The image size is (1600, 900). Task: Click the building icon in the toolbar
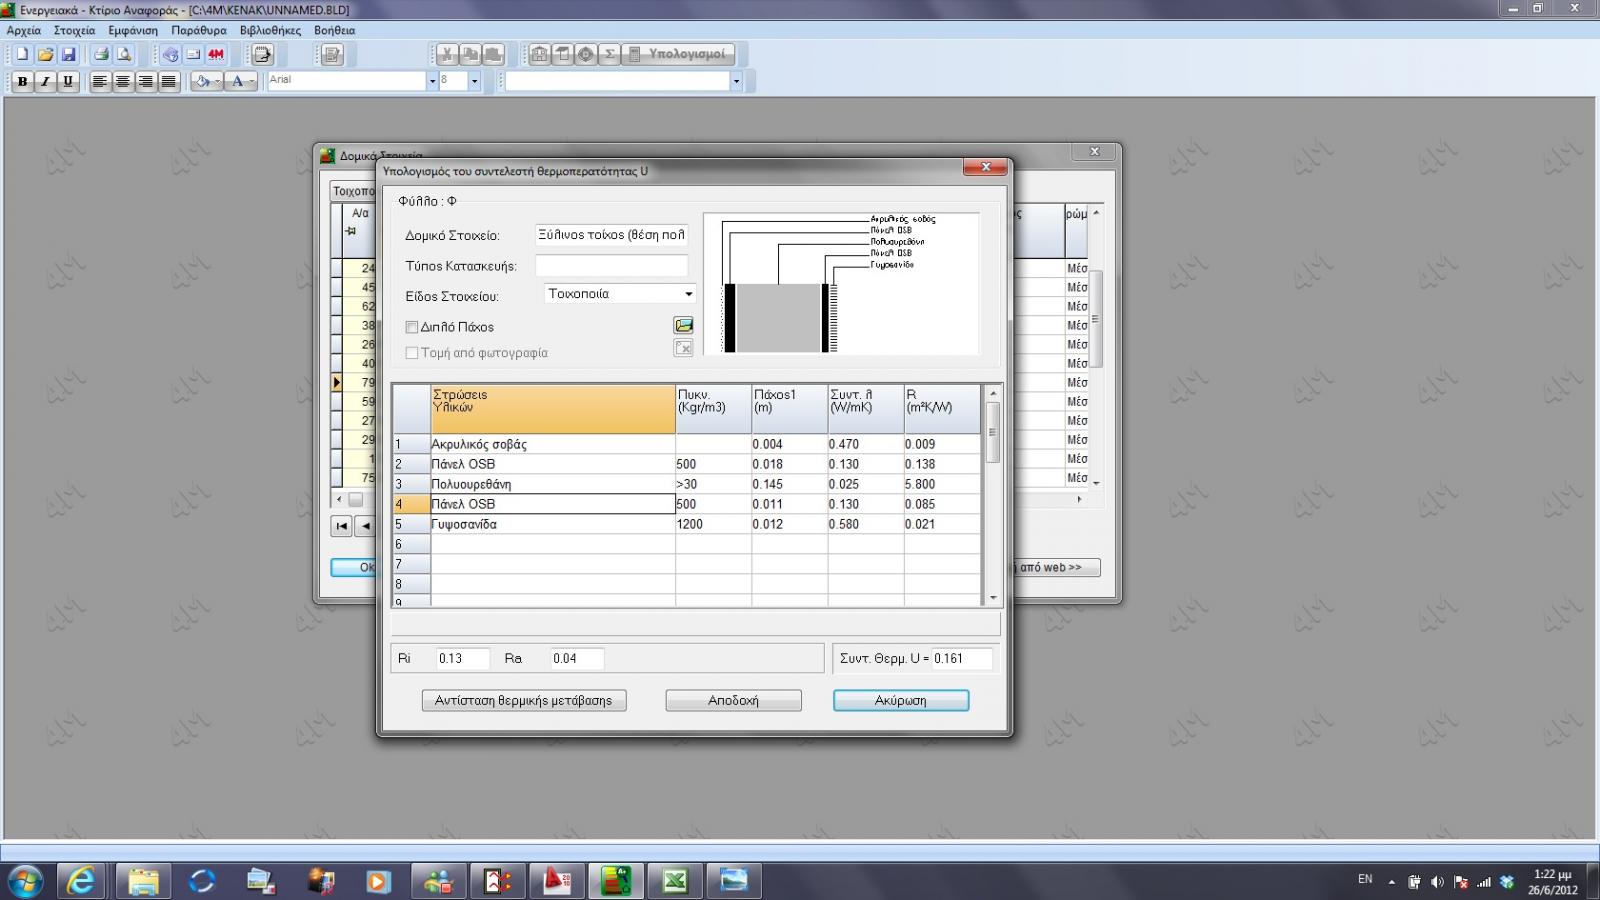tap(540, 54)
